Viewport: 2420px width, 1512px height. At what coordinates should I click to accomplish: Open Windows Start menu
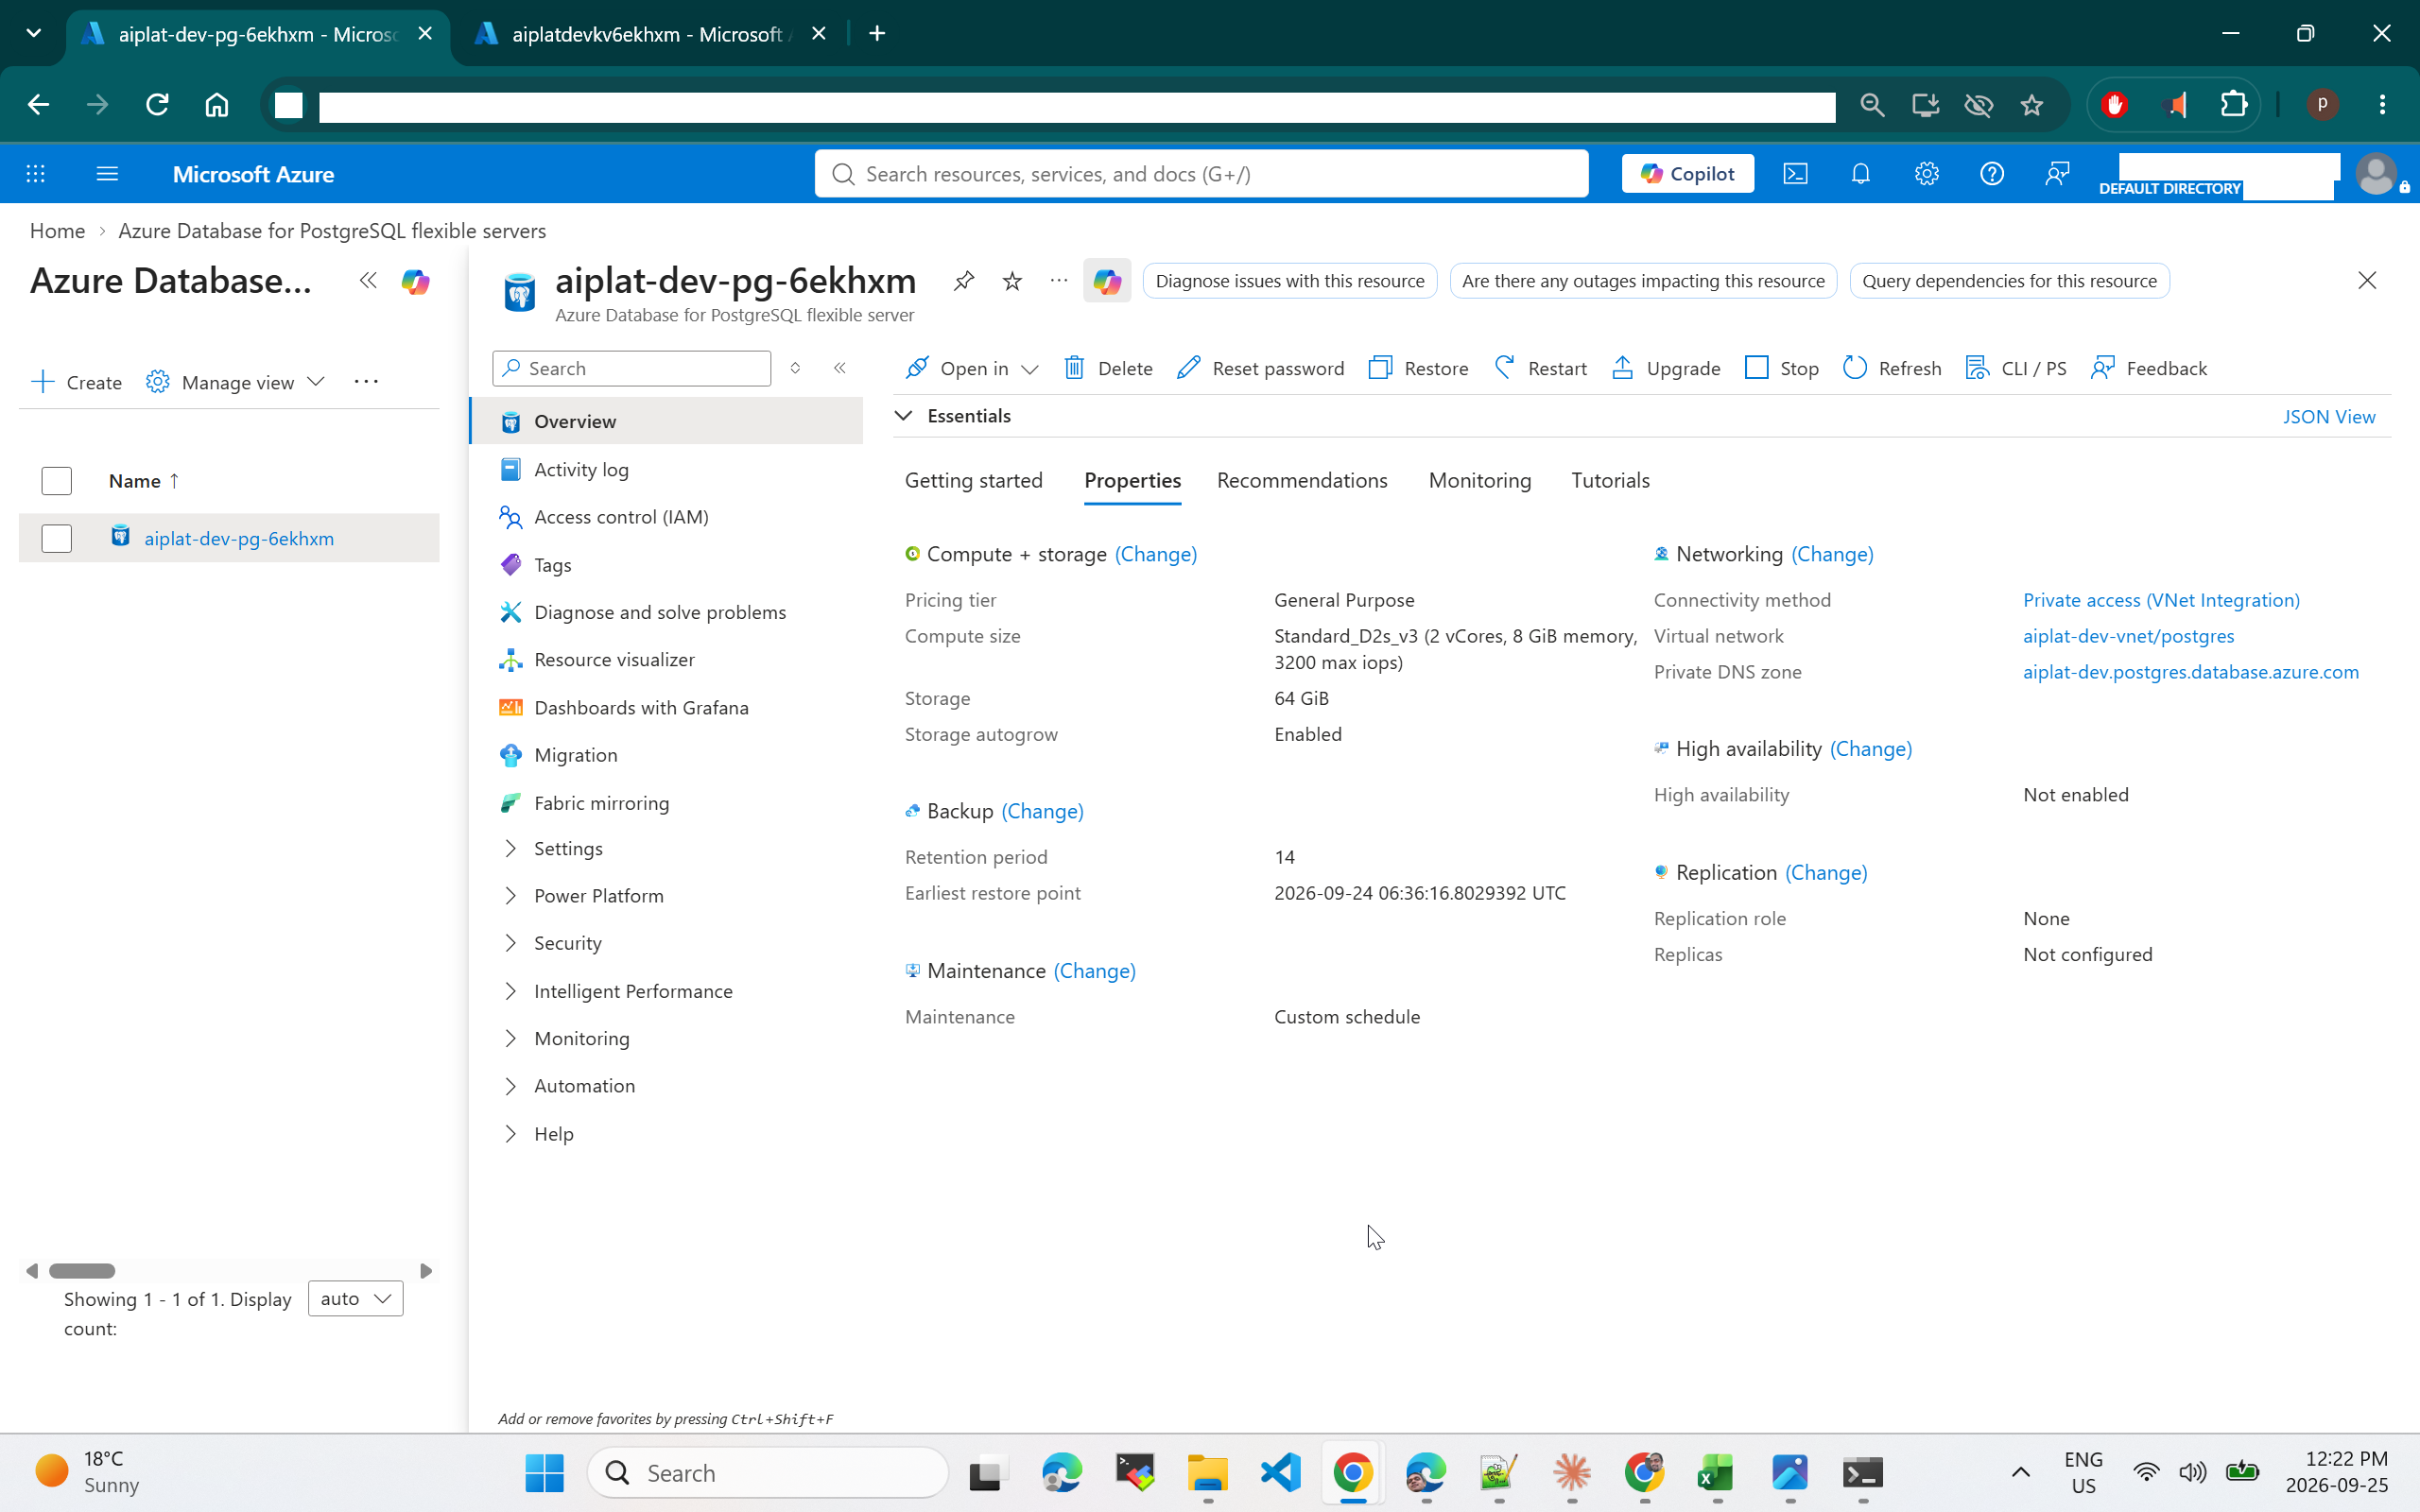pos(544,1472)
